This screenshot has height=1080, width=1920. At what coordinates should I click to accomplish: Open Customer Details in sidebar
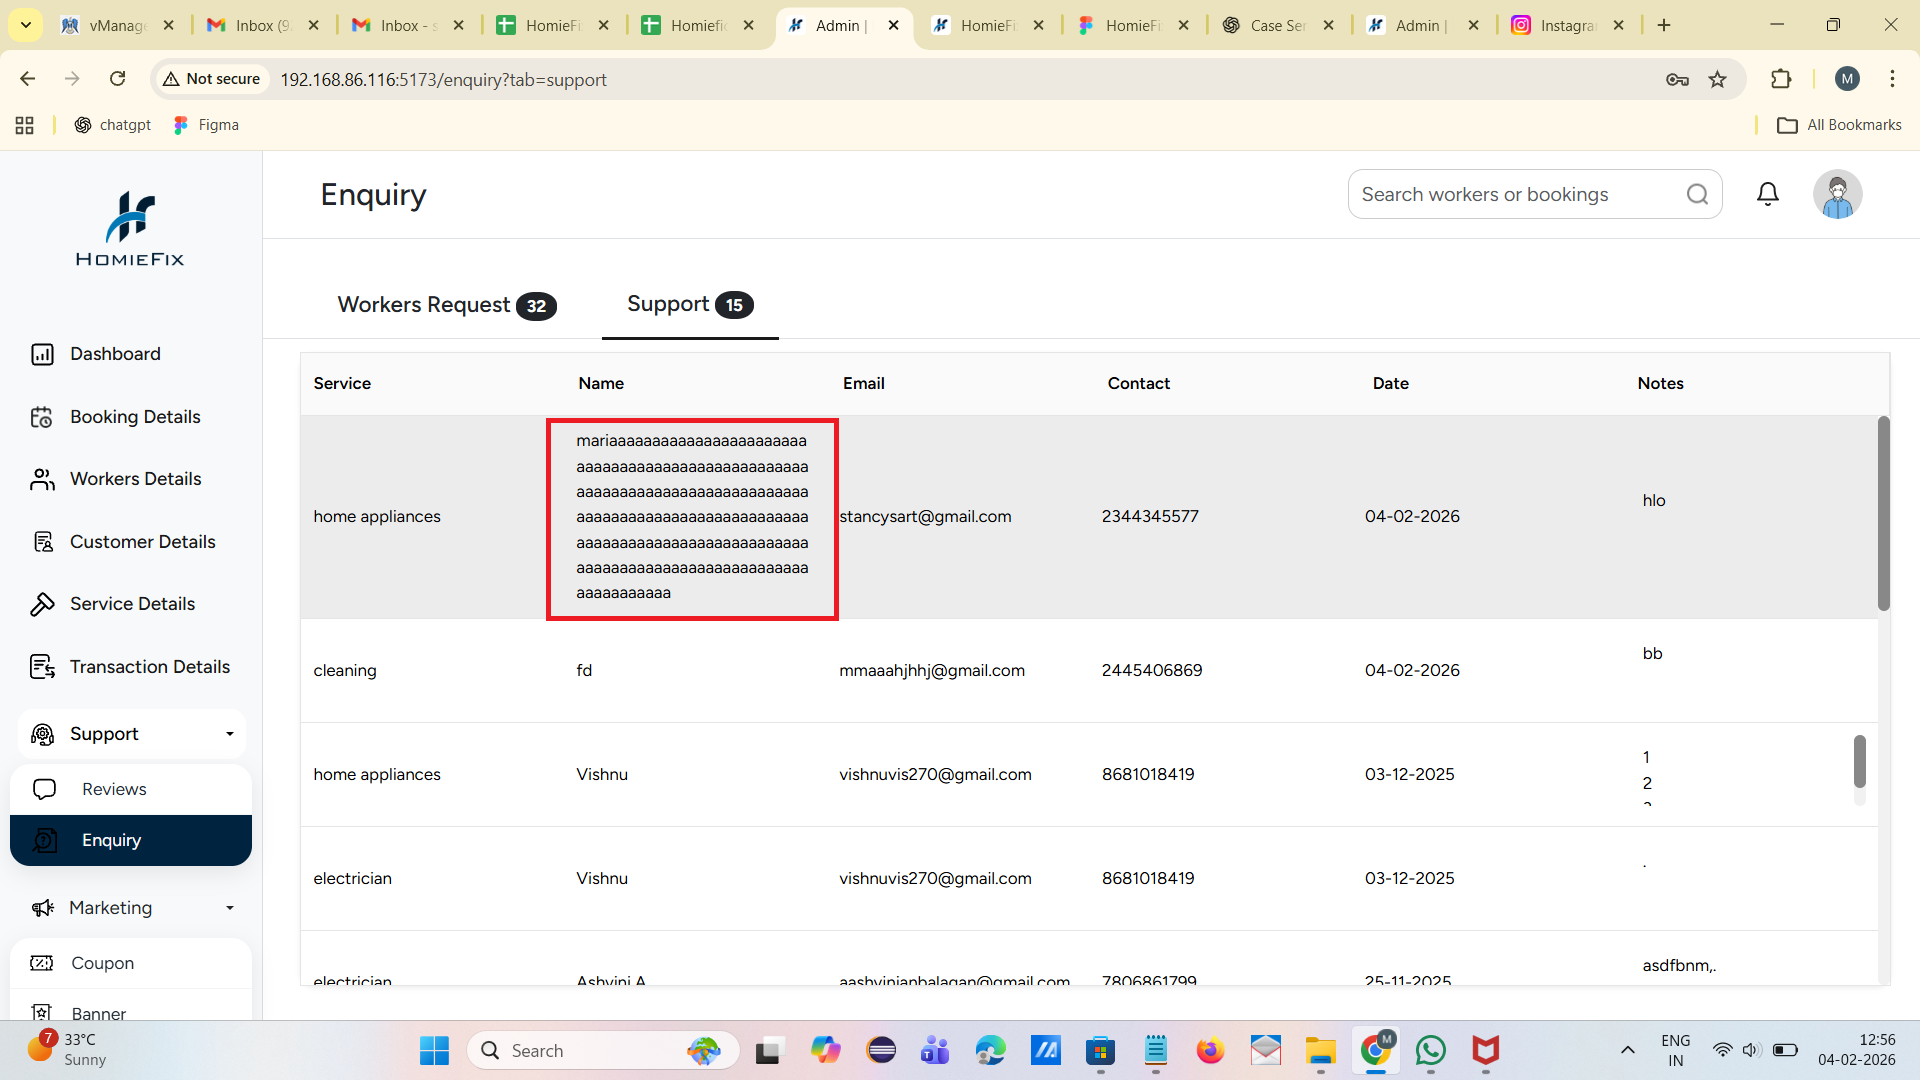(x=142, y=542)
